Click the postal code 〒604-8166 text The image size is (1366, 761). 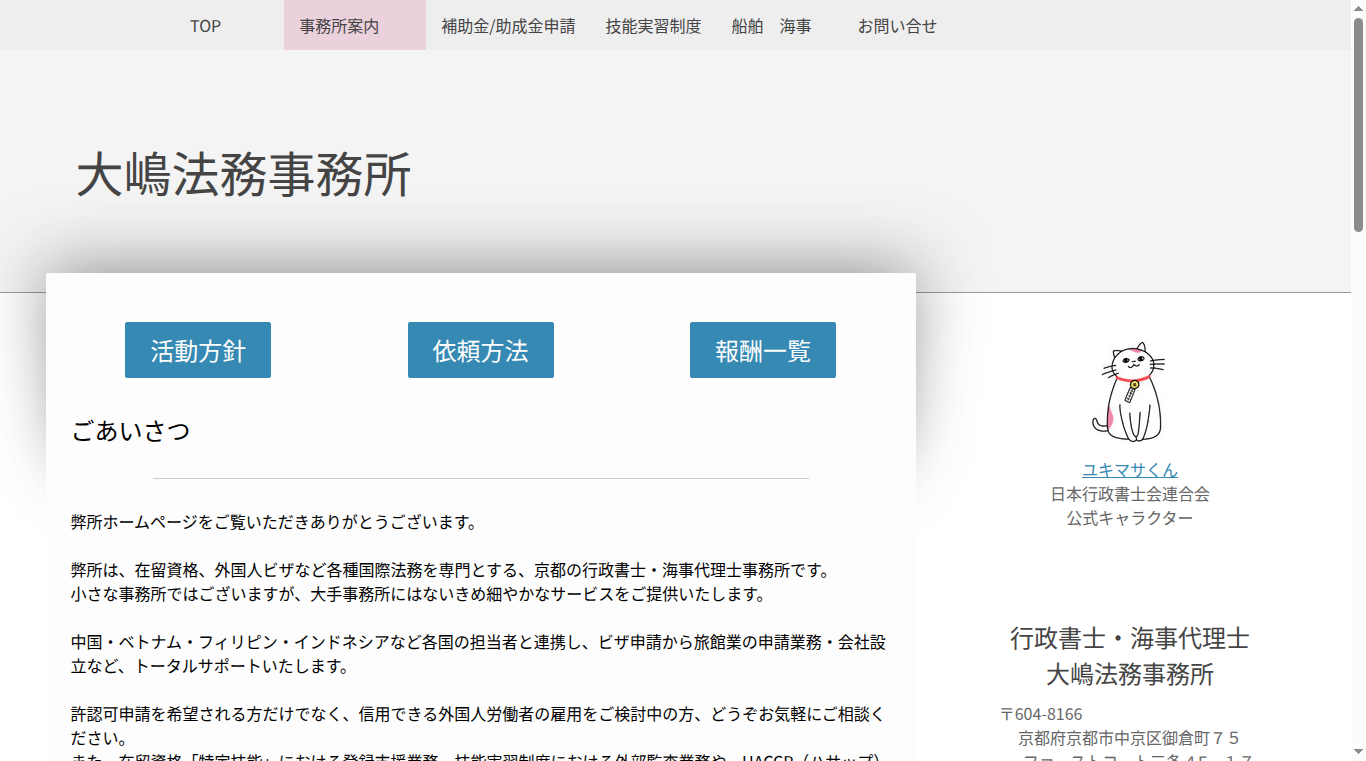click(x=1041, y=714)
